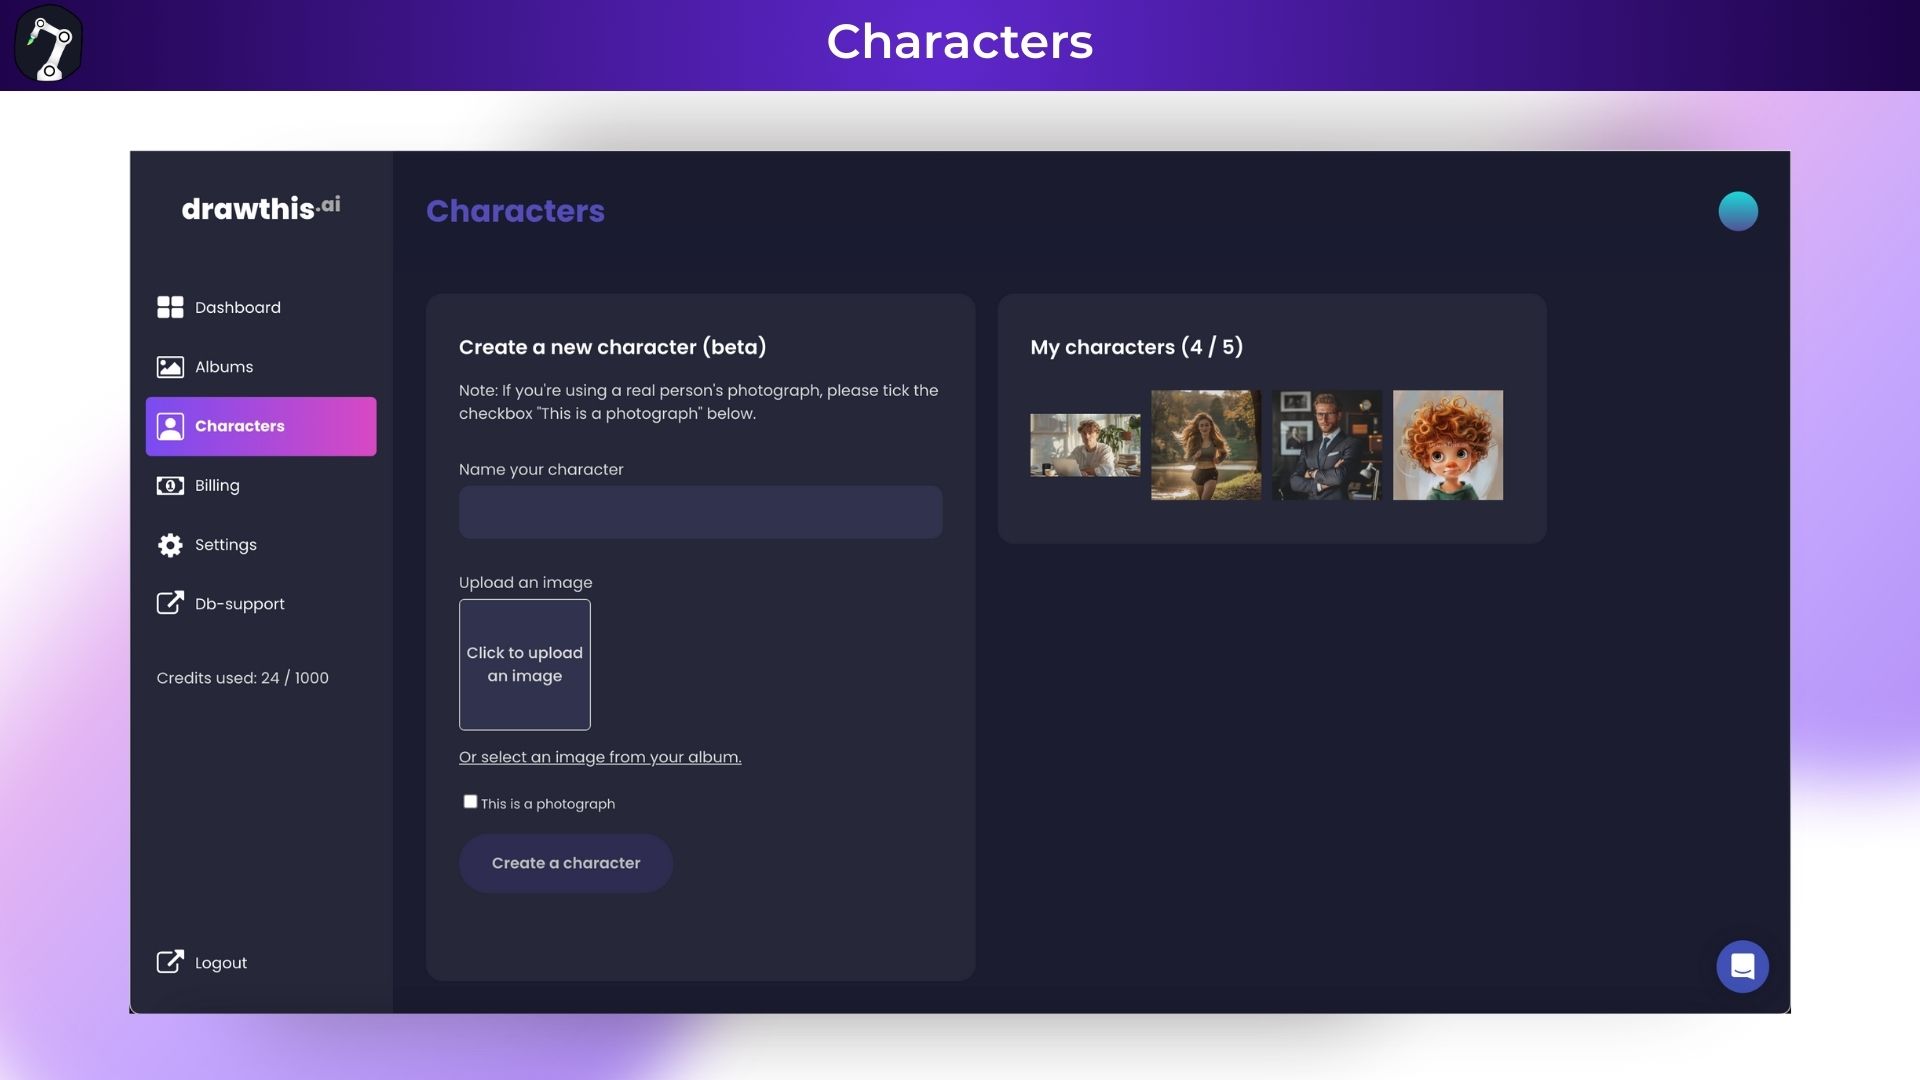Click the Db-support external link icon

pyautogui.click(x=170, y=603)
